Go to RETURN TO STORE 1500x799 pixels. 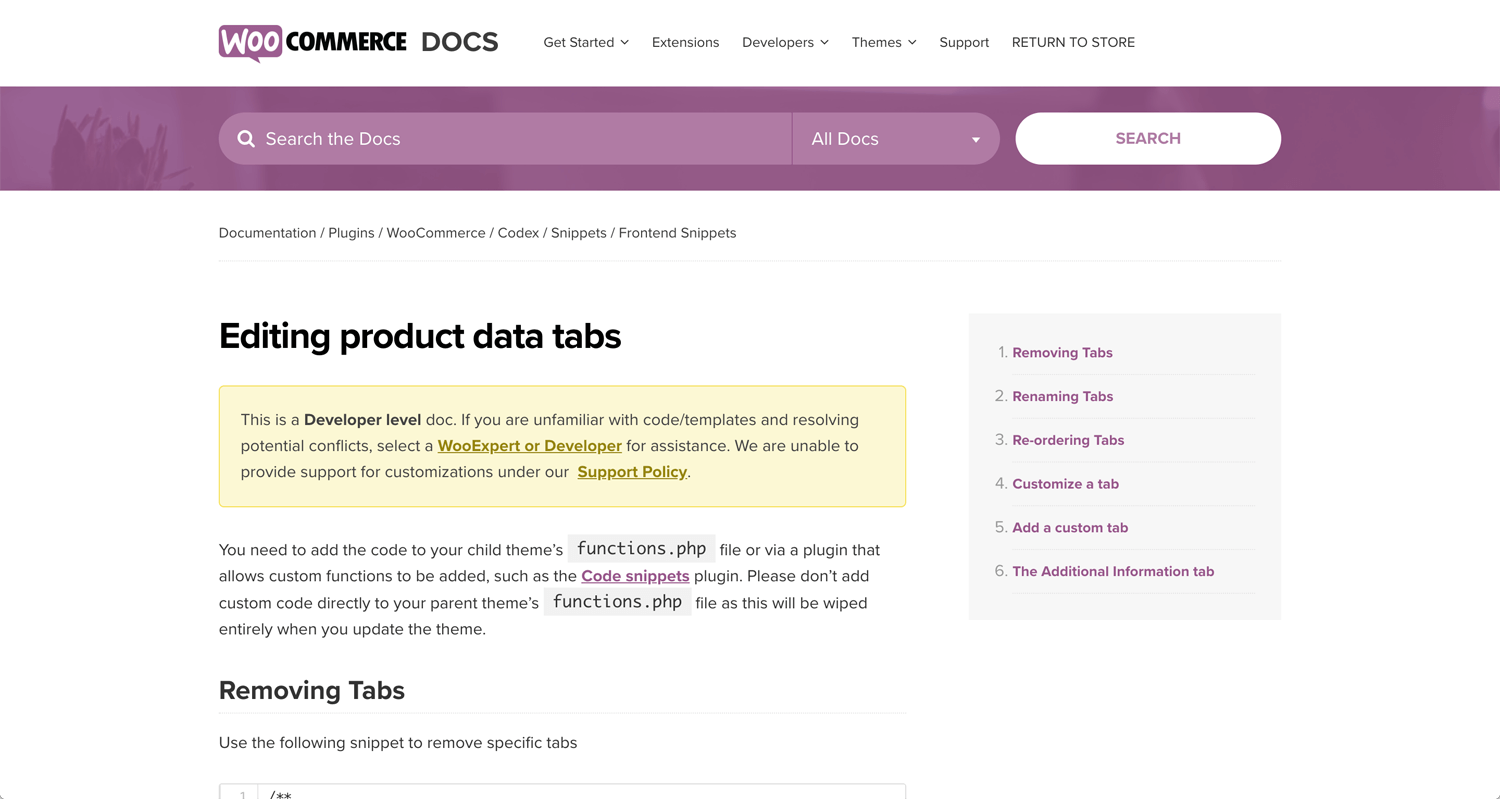point(1073,42)
